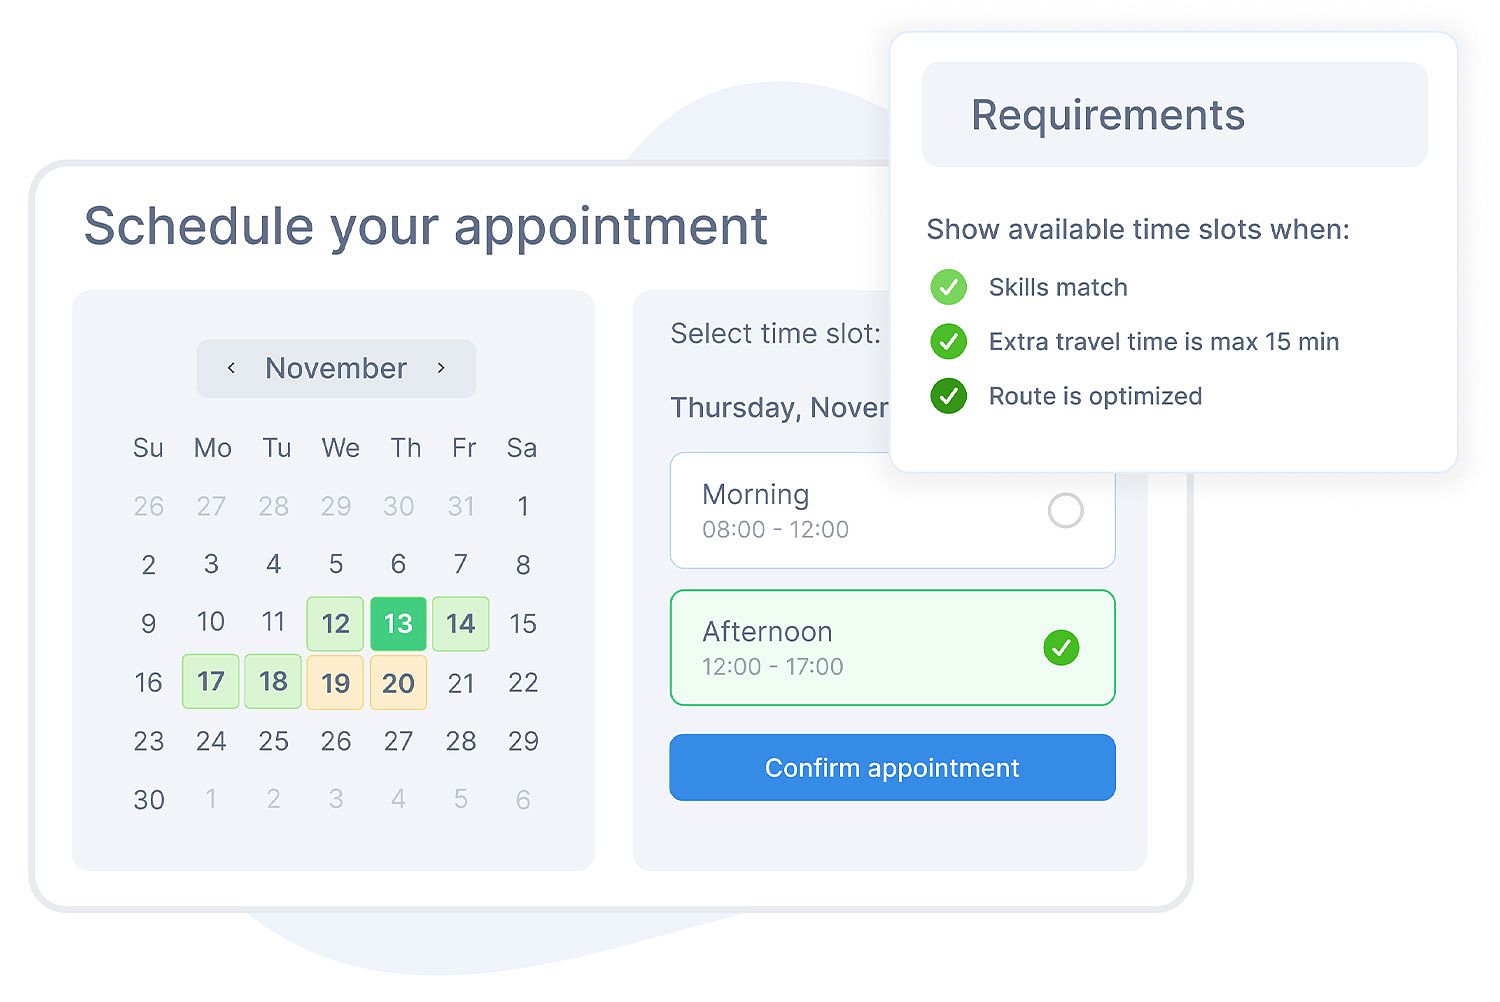Pick November 12 on the calendar
The width and height of the screenshot is (1500, 1002).
click(x=336, y=624)
